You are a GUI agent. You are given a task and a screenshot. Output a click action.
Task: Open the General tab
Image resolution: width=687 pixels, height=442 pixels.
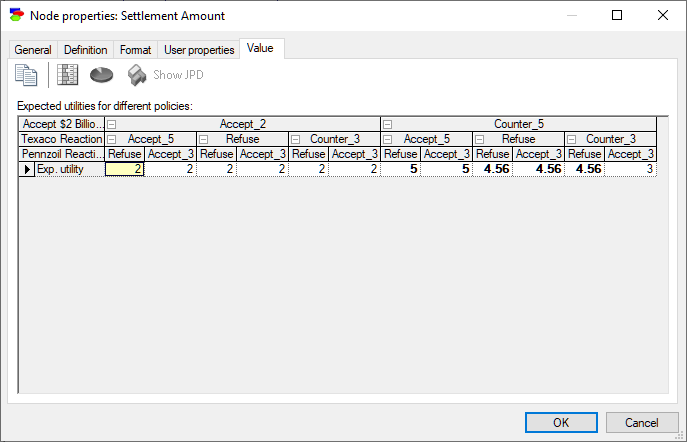tap(33, 50)
